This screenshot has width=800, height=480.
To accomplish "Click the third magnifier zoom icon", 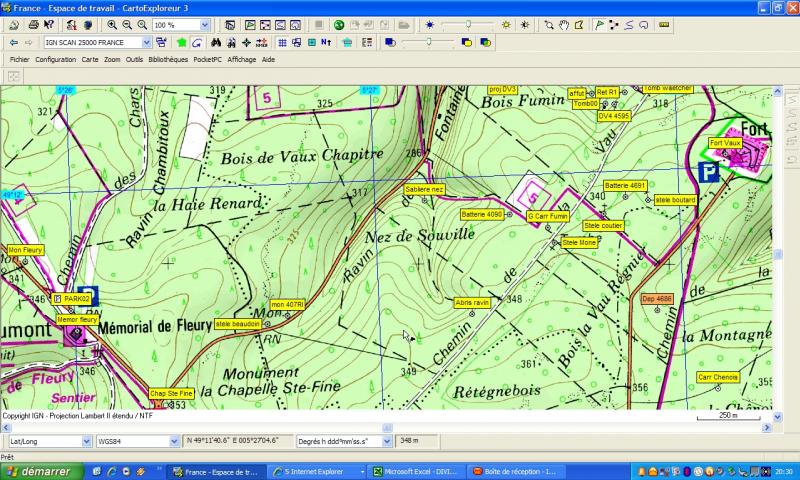I will (142, 24).
